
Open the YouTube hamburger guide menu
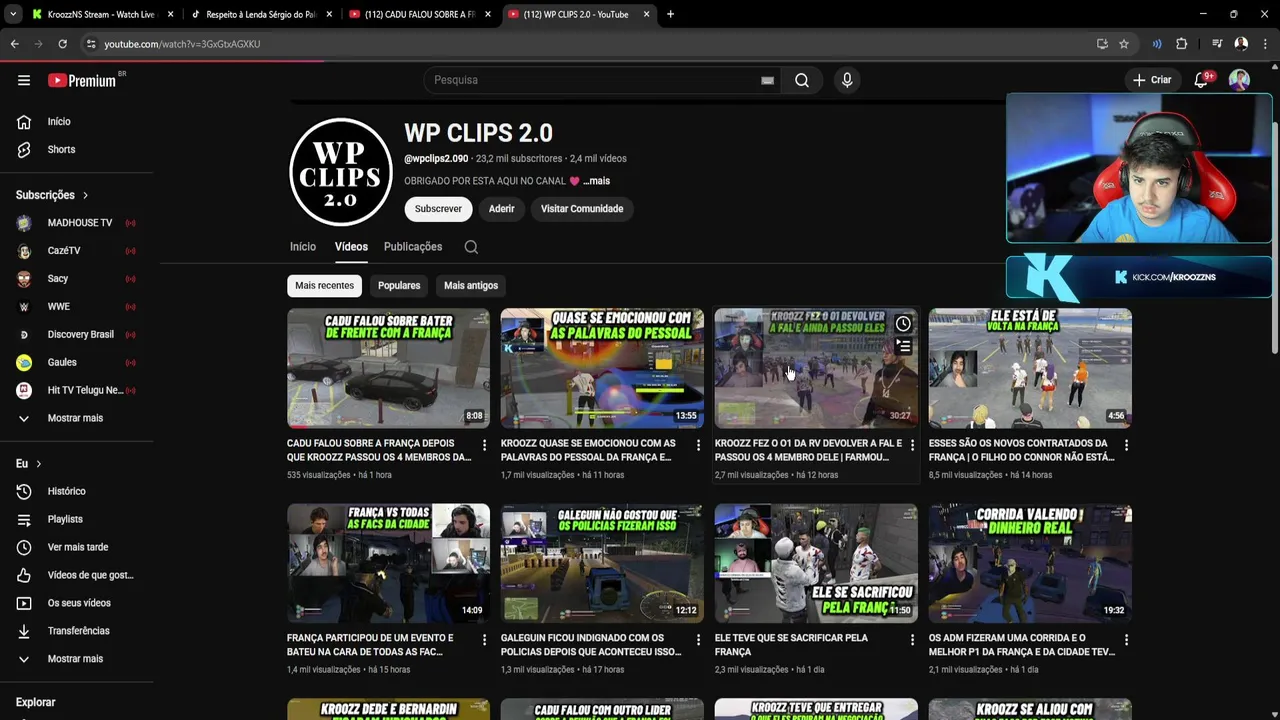24,80
